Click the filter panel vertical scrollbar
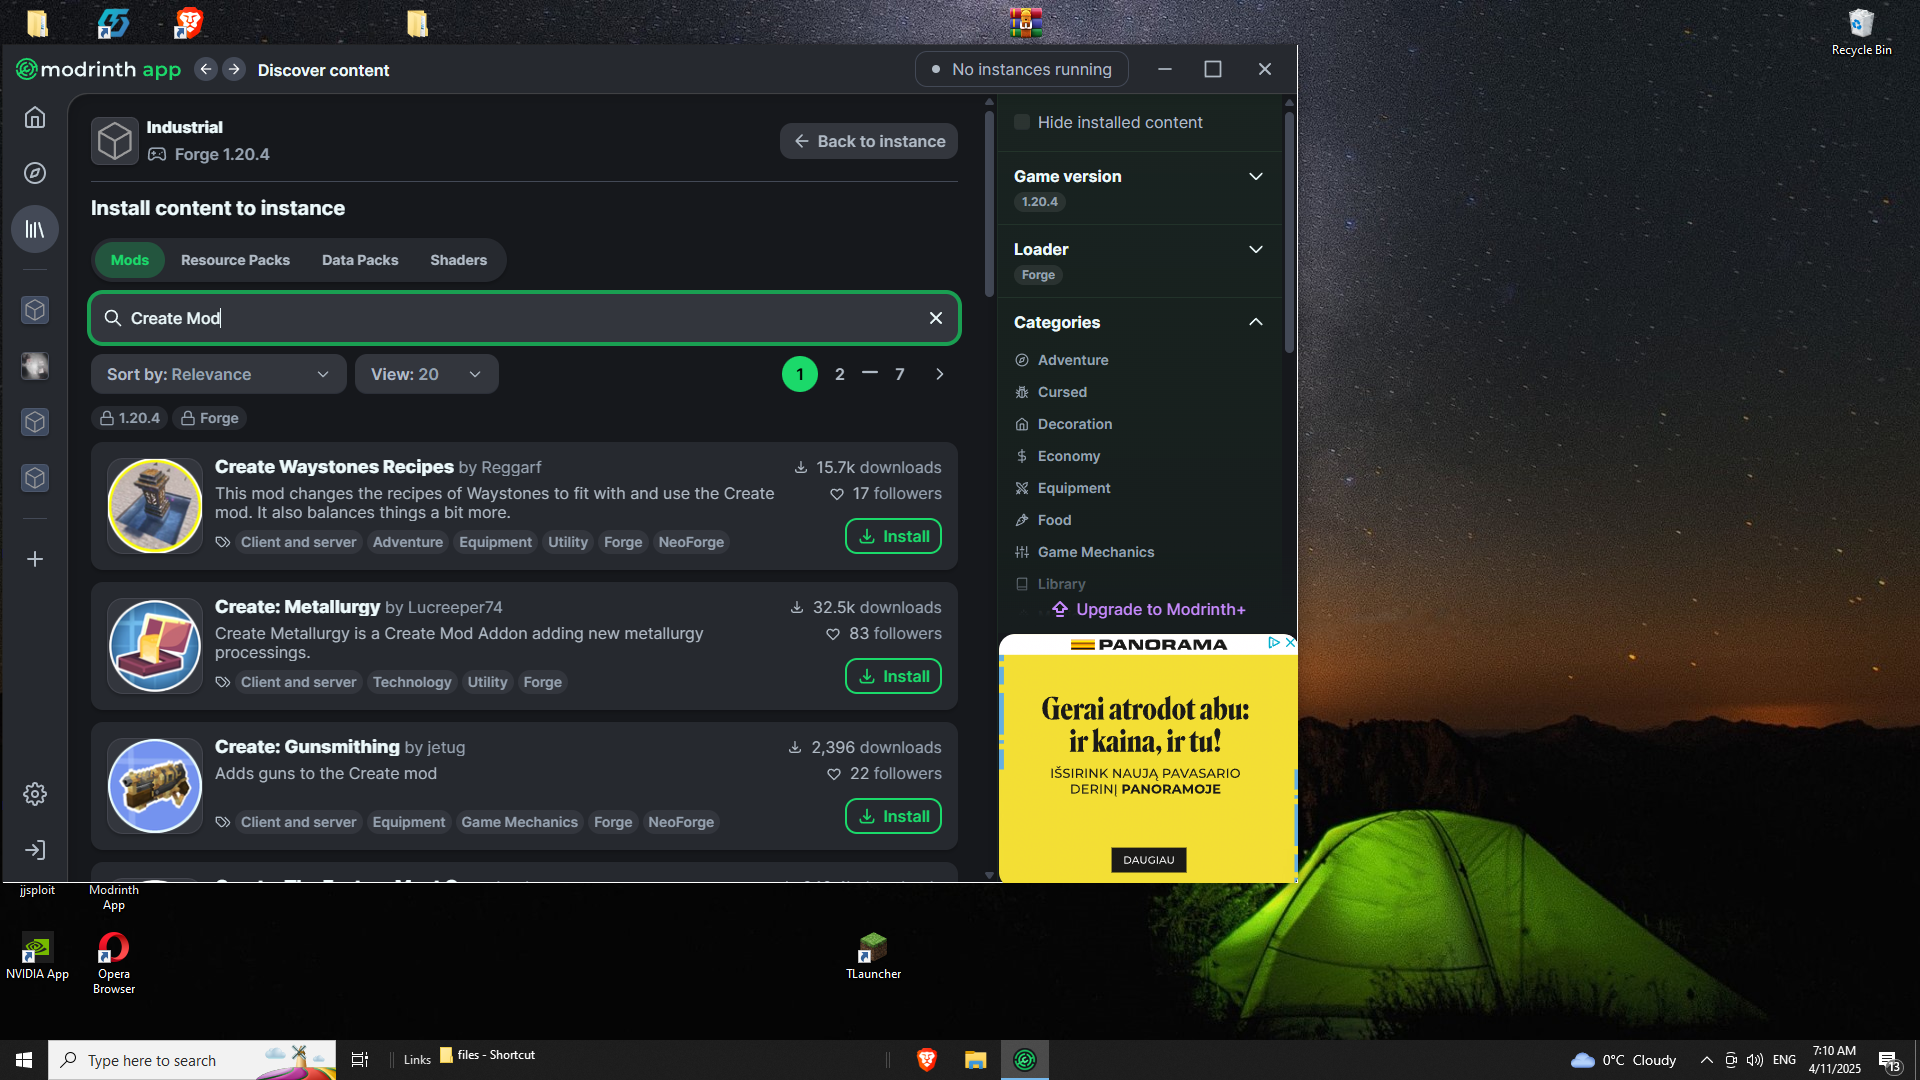Viewport: 1920px width, 1080px height. 1289,230
